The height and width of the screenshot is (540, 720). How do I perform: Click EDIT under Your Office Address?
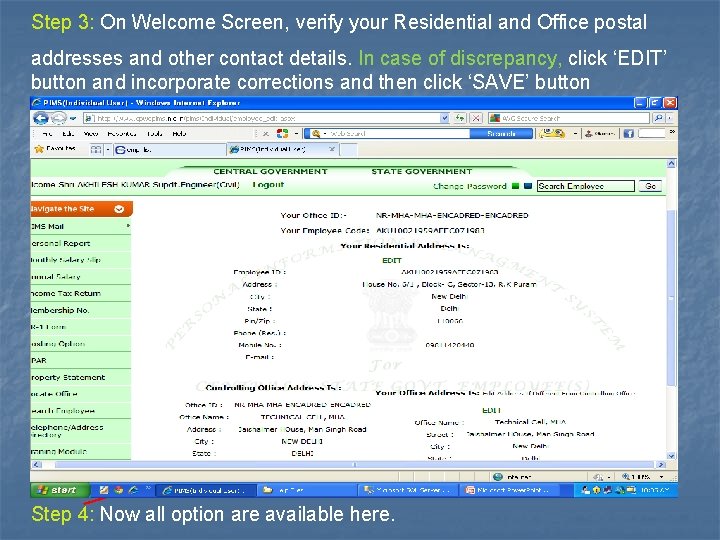pos(491,410)
